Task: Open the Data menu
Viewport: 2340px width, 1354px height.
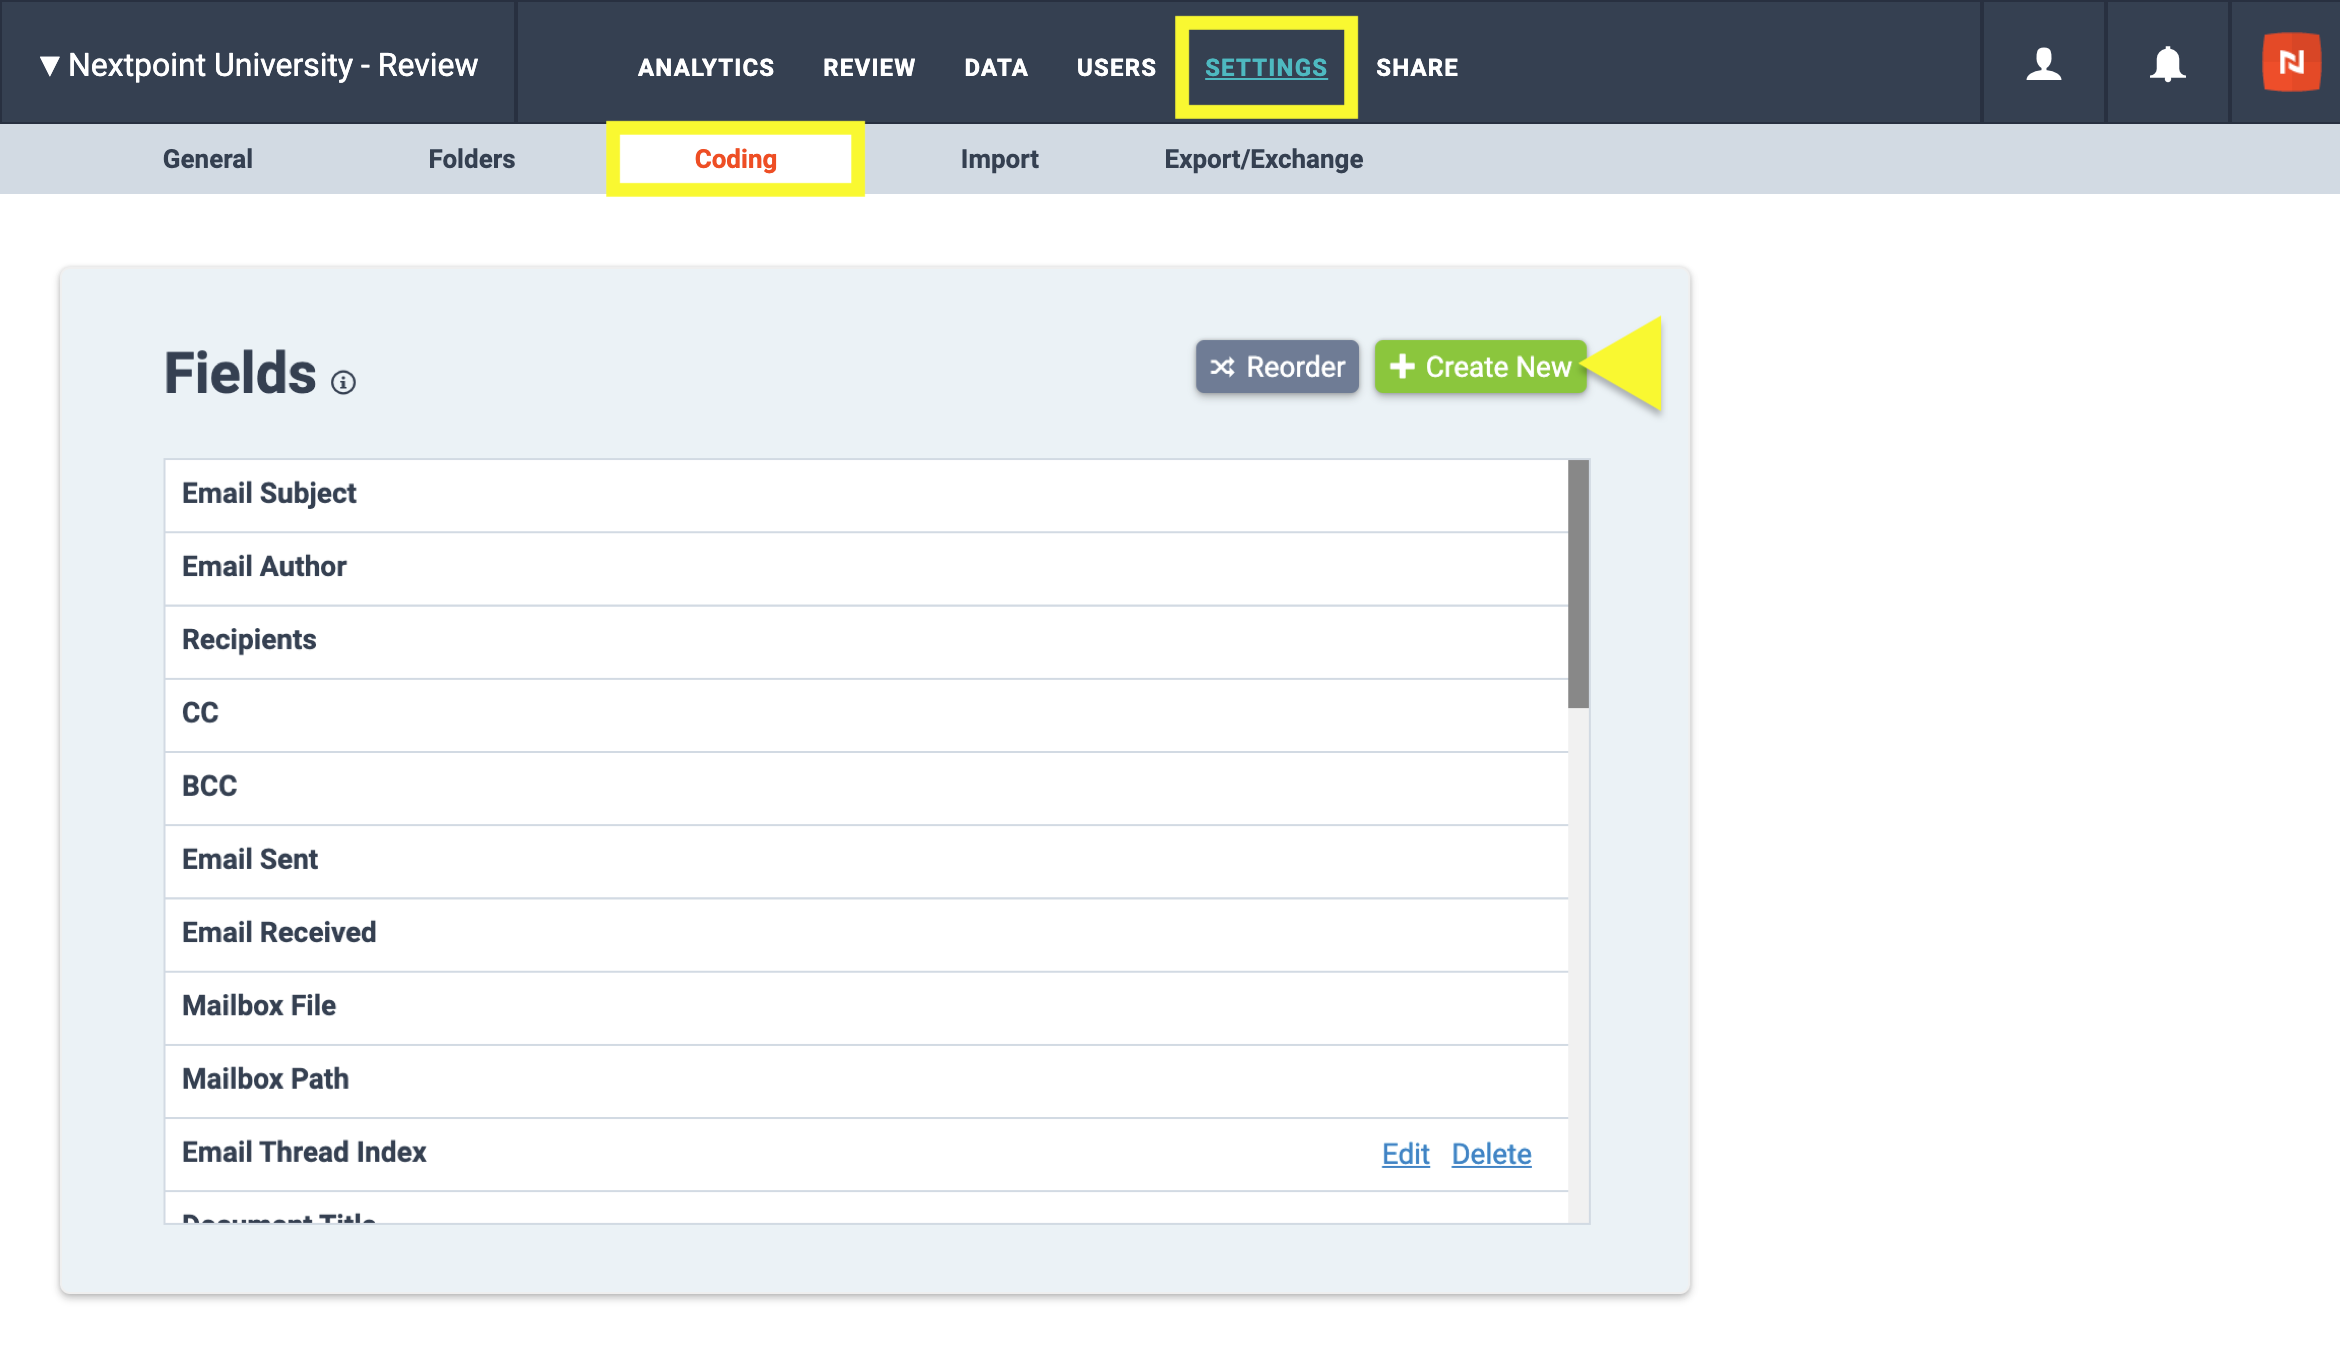Action: [x=996, y=67]
